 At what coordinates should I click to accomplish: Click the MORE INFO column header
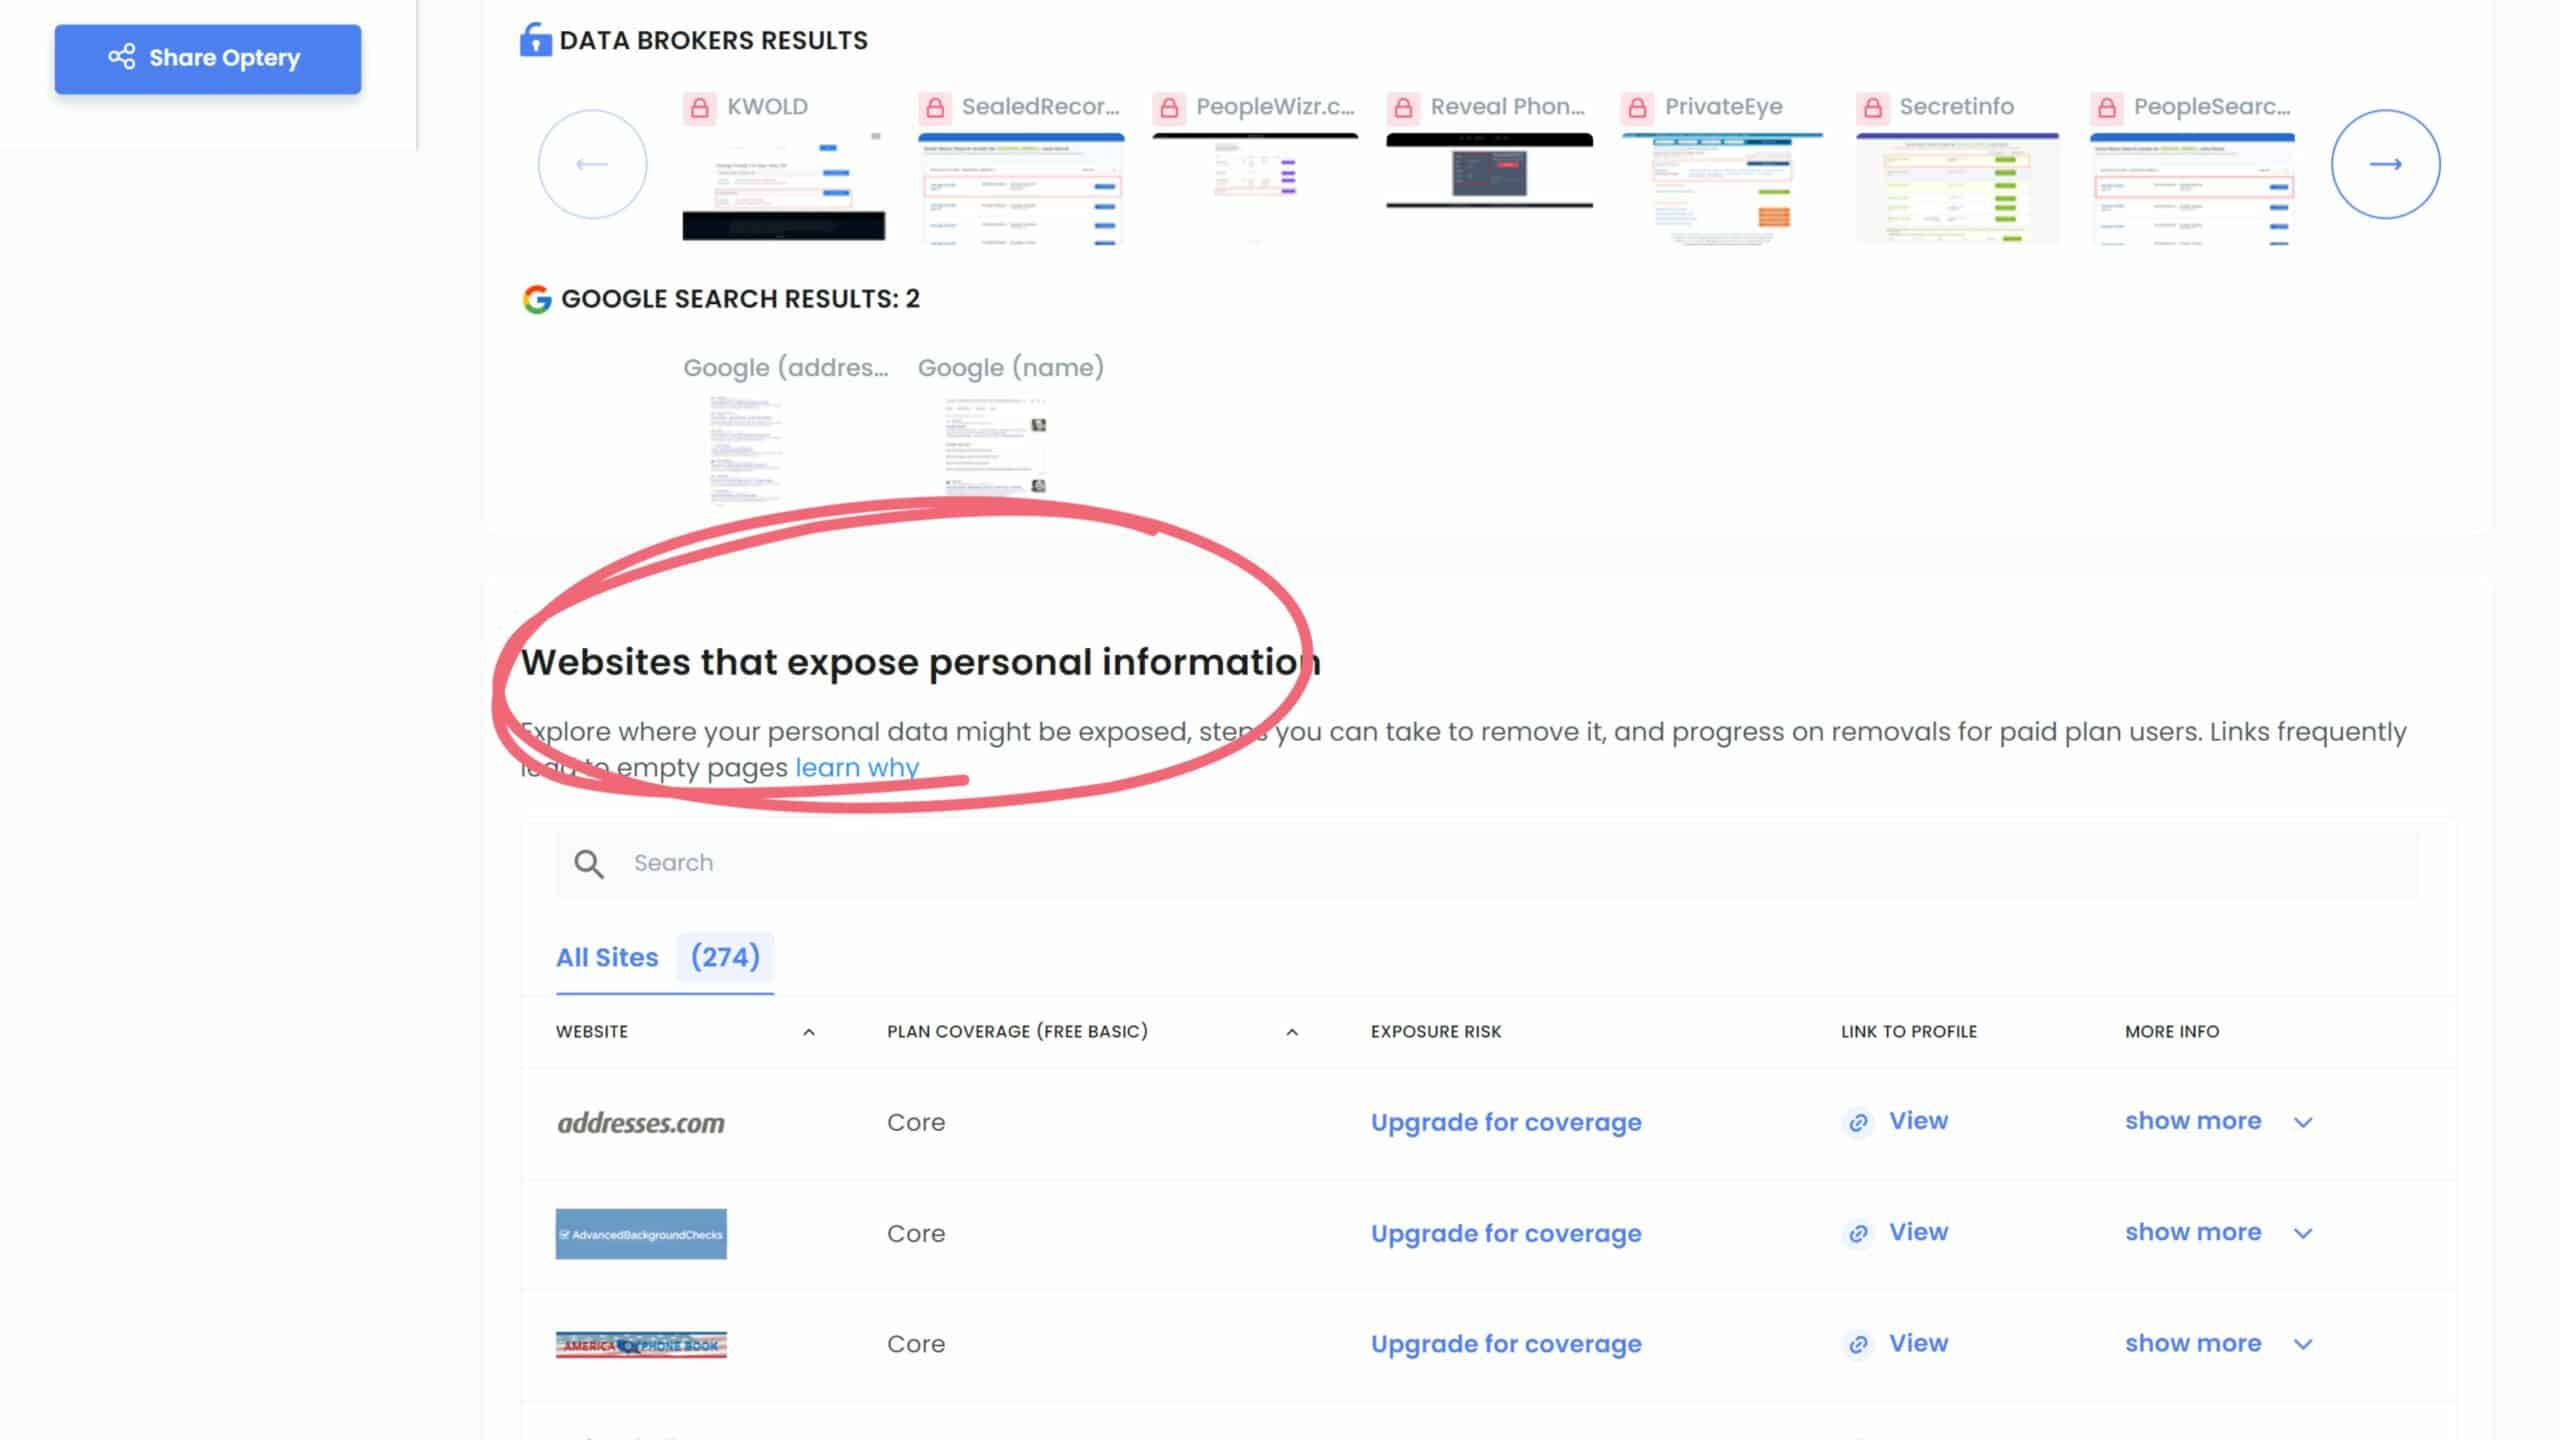(2172, 1031)
